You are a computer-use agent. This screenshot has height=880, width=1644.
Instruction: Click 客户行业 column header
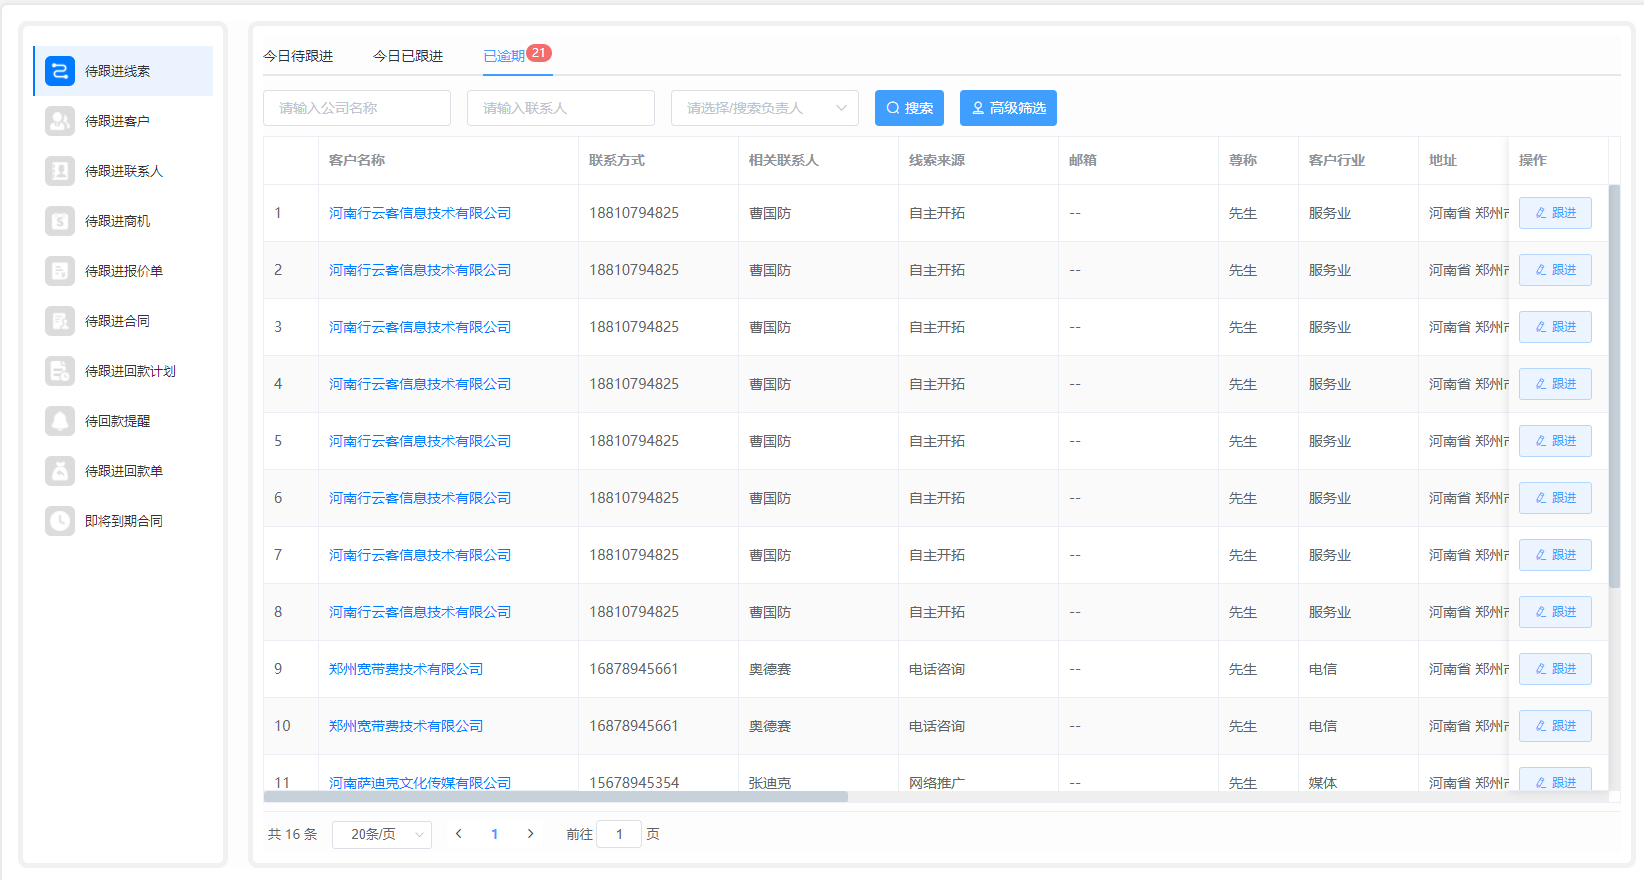click(x=1337, y=160)
